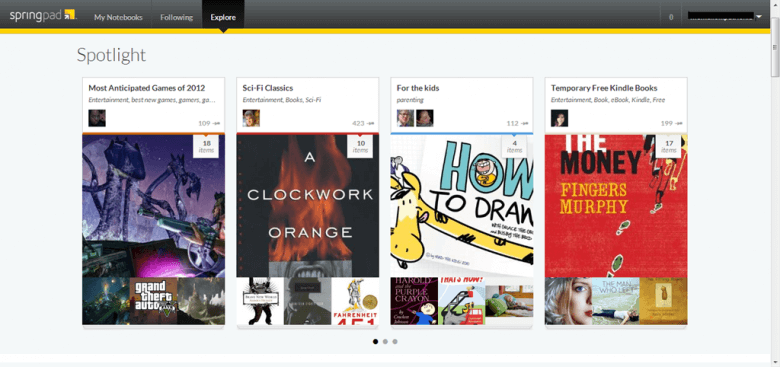Switch to the Following tab
This screenshot has width=780, height=367.
click(177, 17)
